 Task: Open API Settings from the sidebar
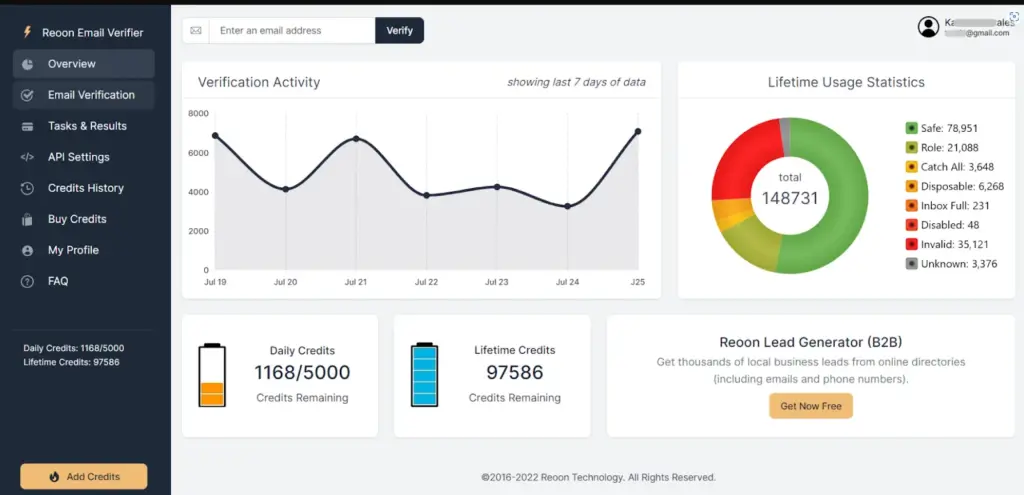tap(84, 157)
